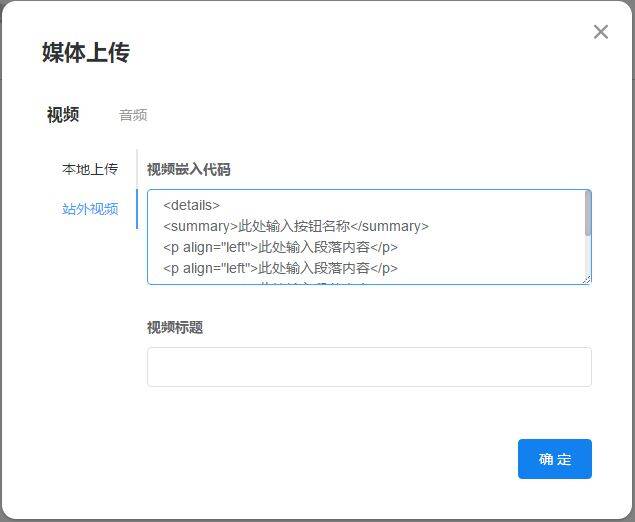
Task: Click the scrollbar track below the thumb
Action: pyautogui.click(x=587, y=255)
